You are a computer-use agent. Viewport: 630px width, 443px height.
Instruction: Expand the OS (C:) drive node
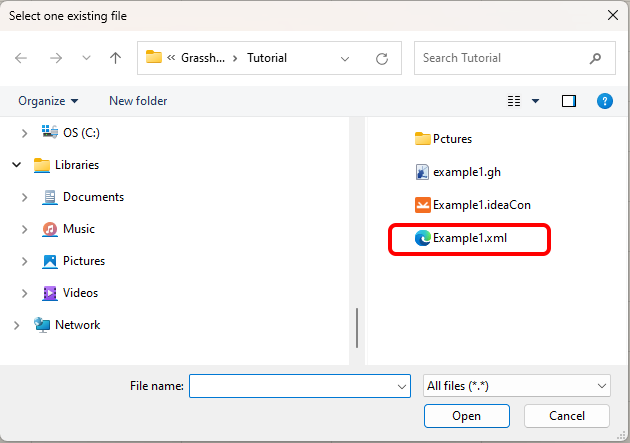coord(25,132)
